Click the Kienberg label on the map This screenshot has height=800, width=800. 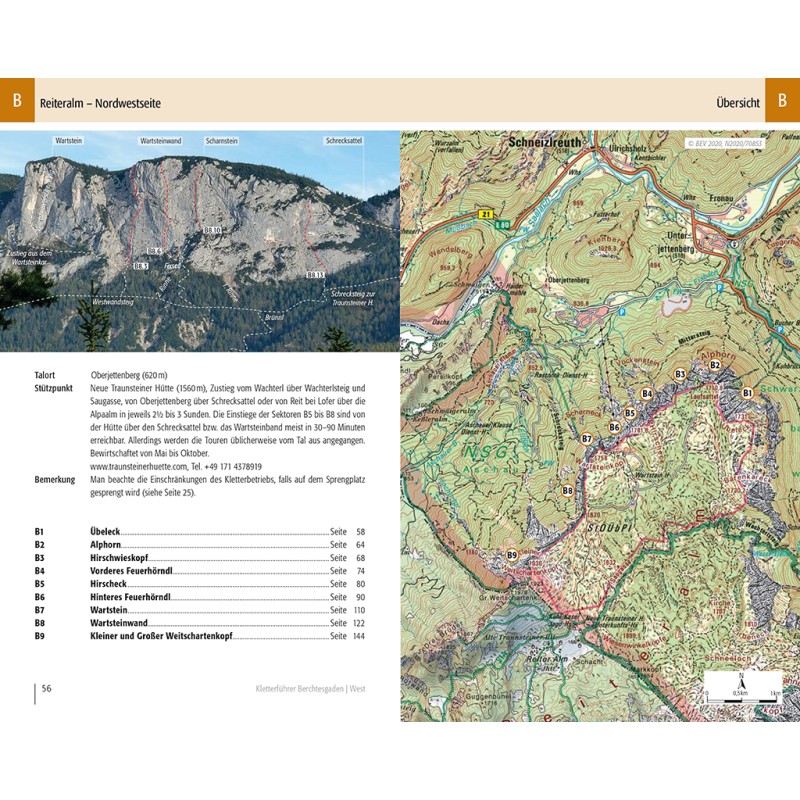click(605, 241)
